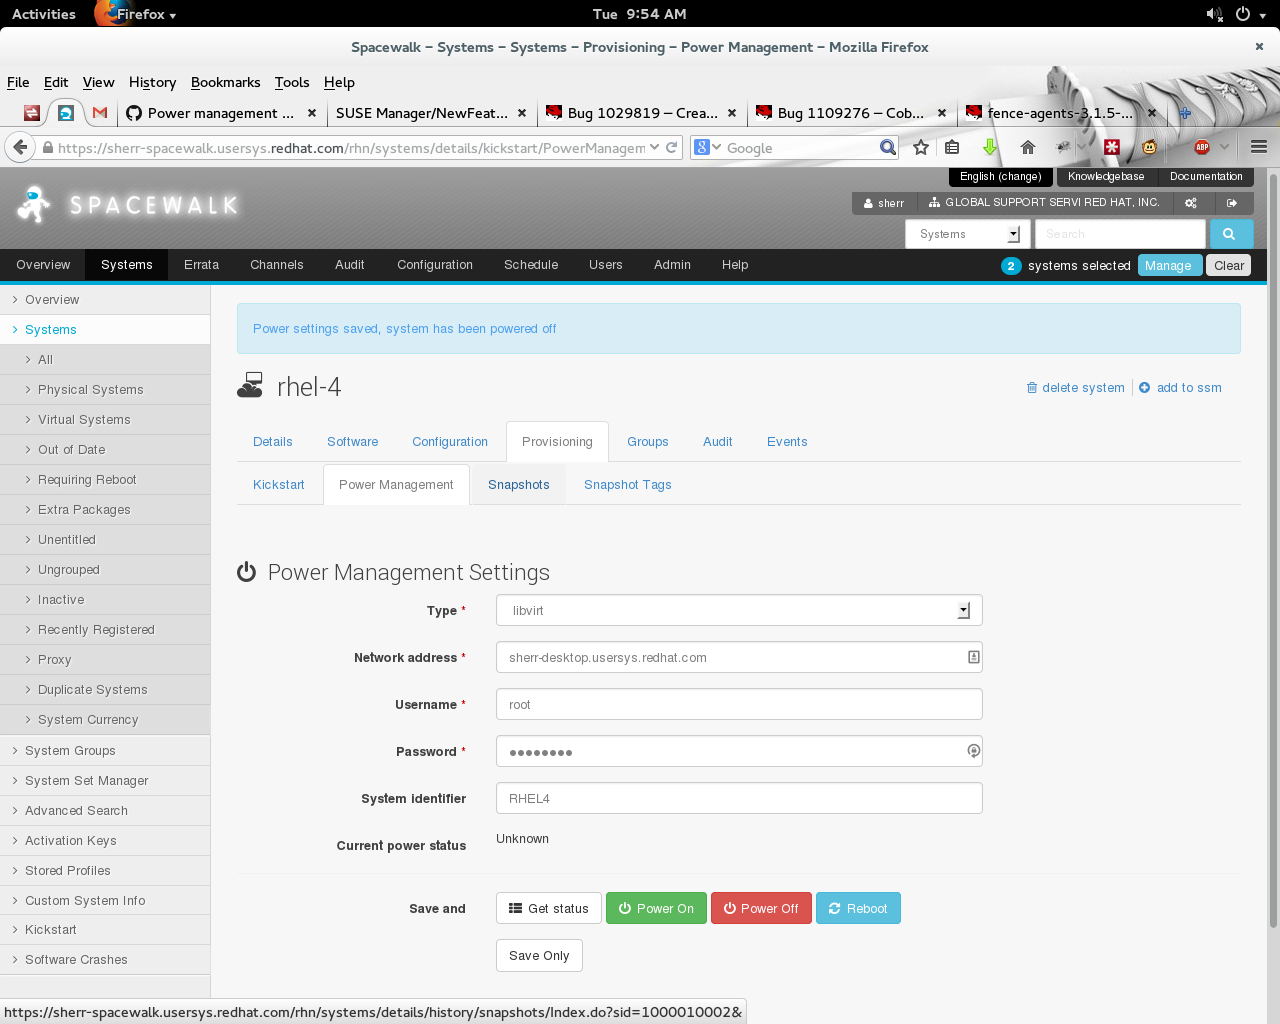The height and width of the screenshot is (1024, 1280).
Task: Click the monkey face extension icon
Action: (1150, 147)
